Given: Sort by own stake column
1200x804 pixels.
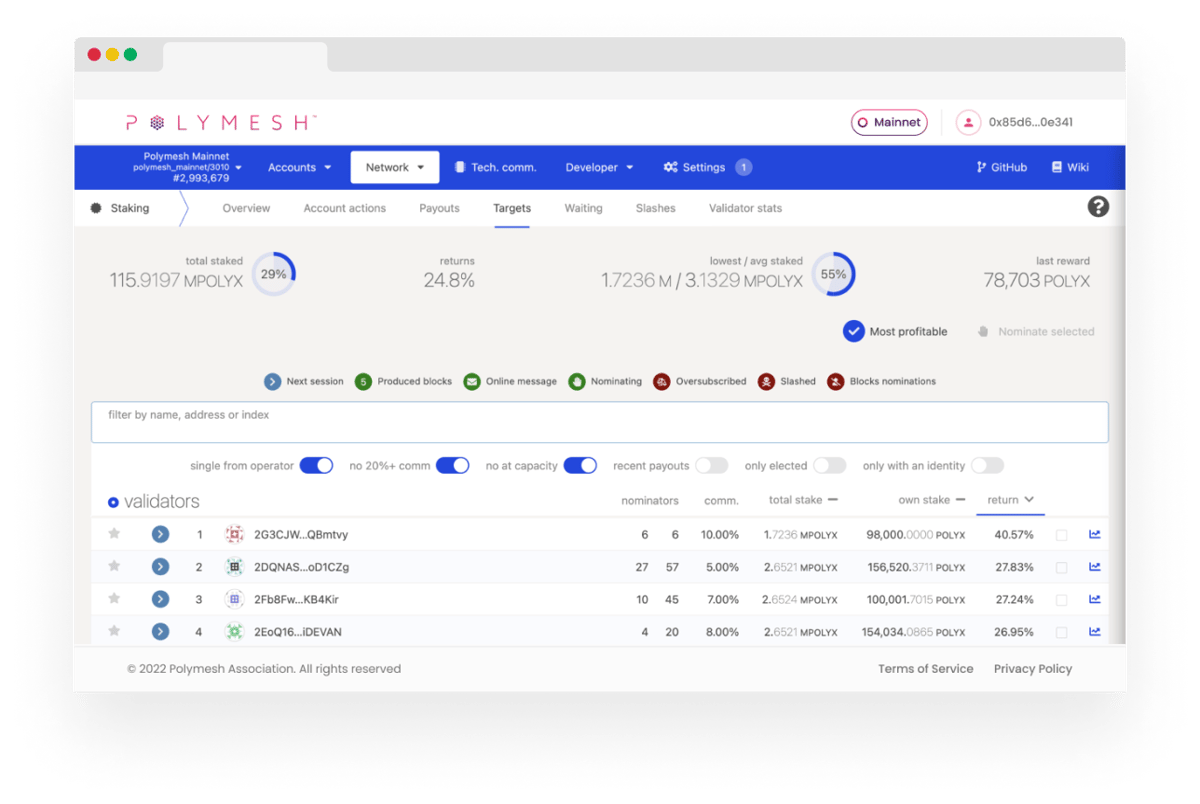Looking at the screenshot, I should click(932, 500).
